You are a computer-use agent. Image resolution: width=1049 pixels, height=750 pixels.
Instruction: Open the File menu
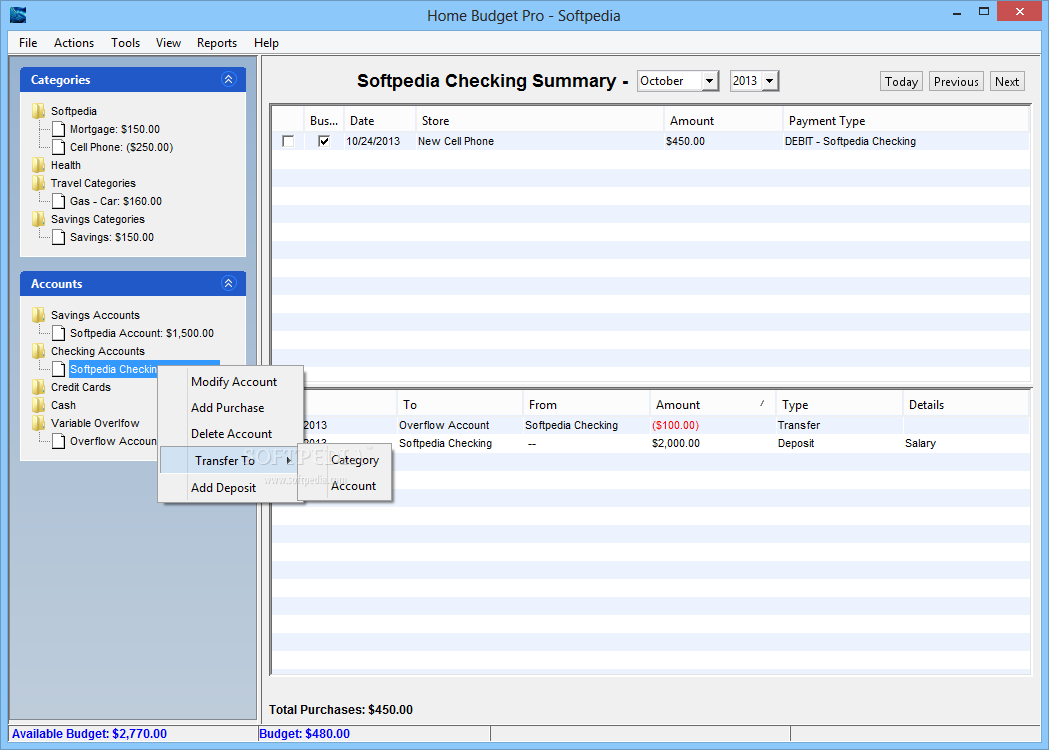[x=28, y=43]
